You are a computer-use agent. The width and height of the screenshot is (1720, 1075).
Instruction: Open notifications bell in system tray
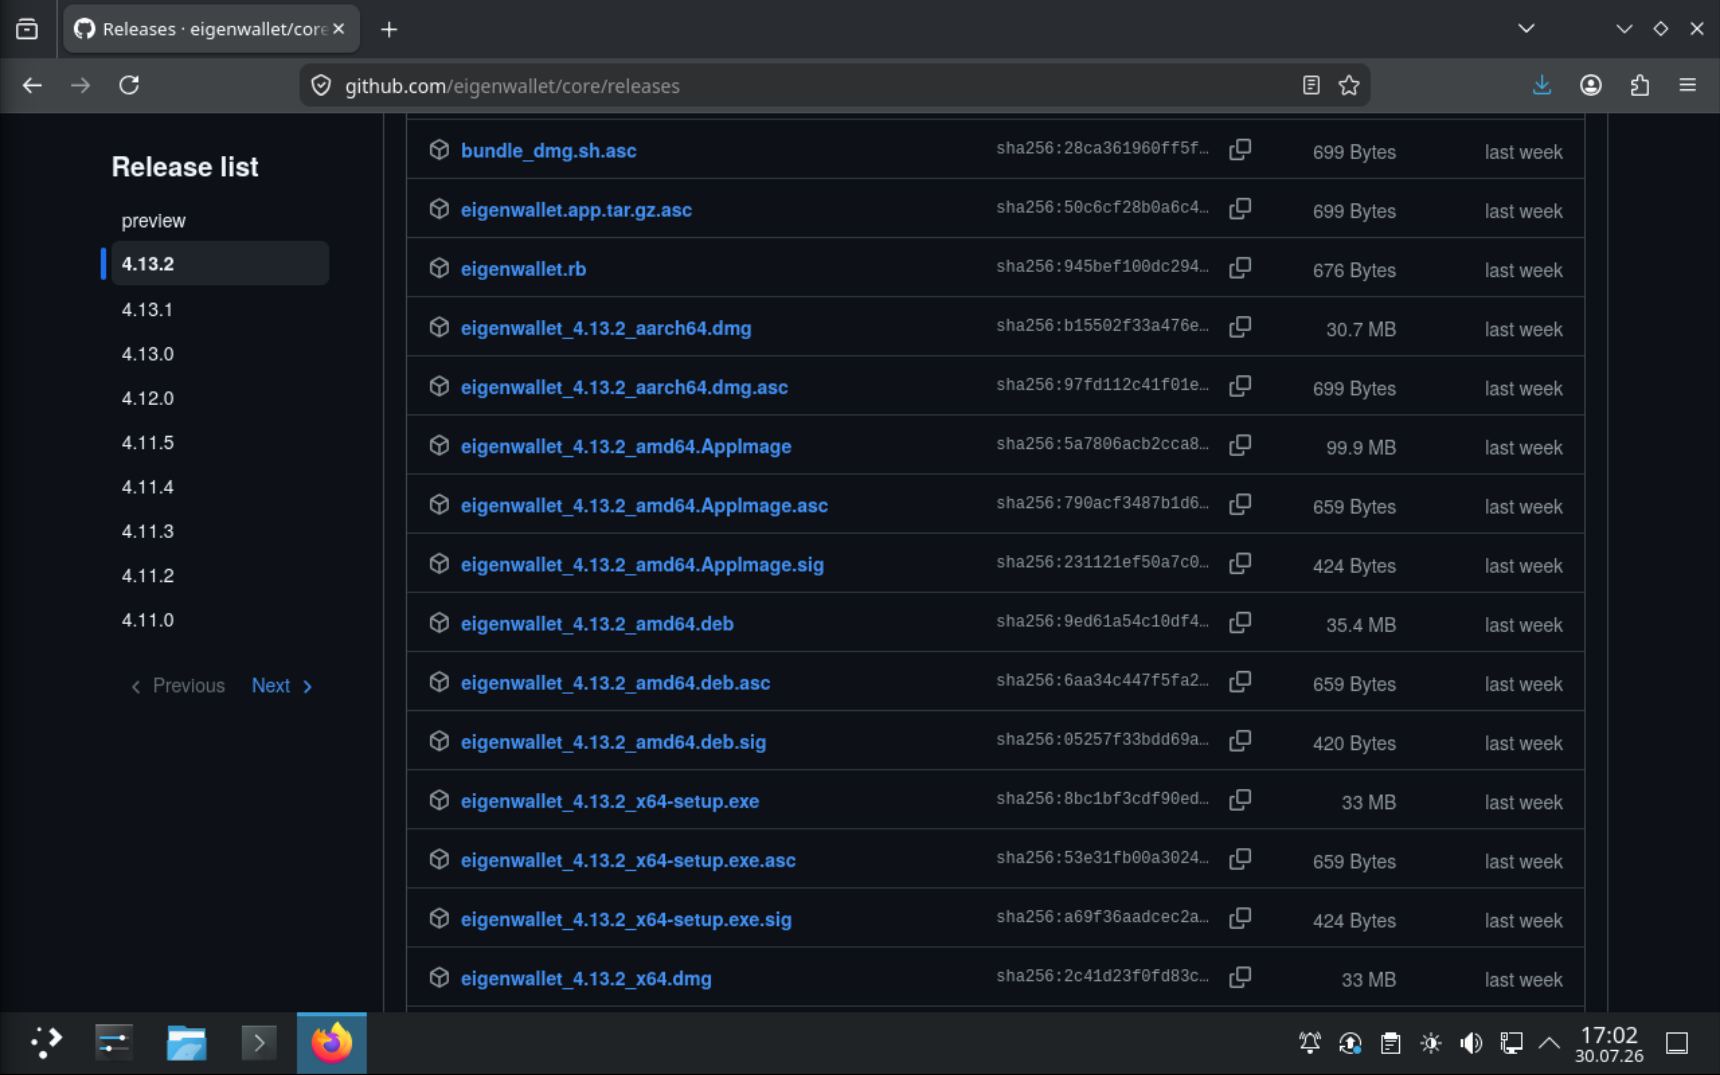tap(1309, 1043)
